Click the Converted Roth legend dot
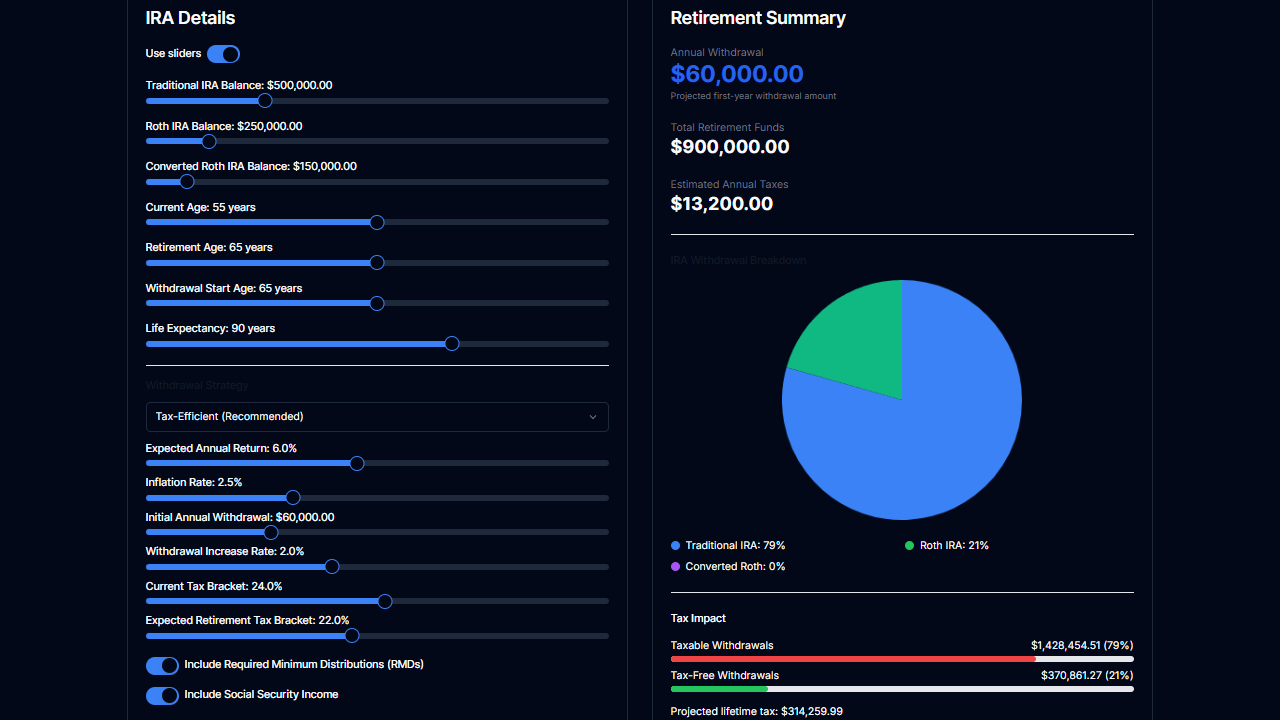The width and height of the screenshot is (1280, 720). point(675,567)
